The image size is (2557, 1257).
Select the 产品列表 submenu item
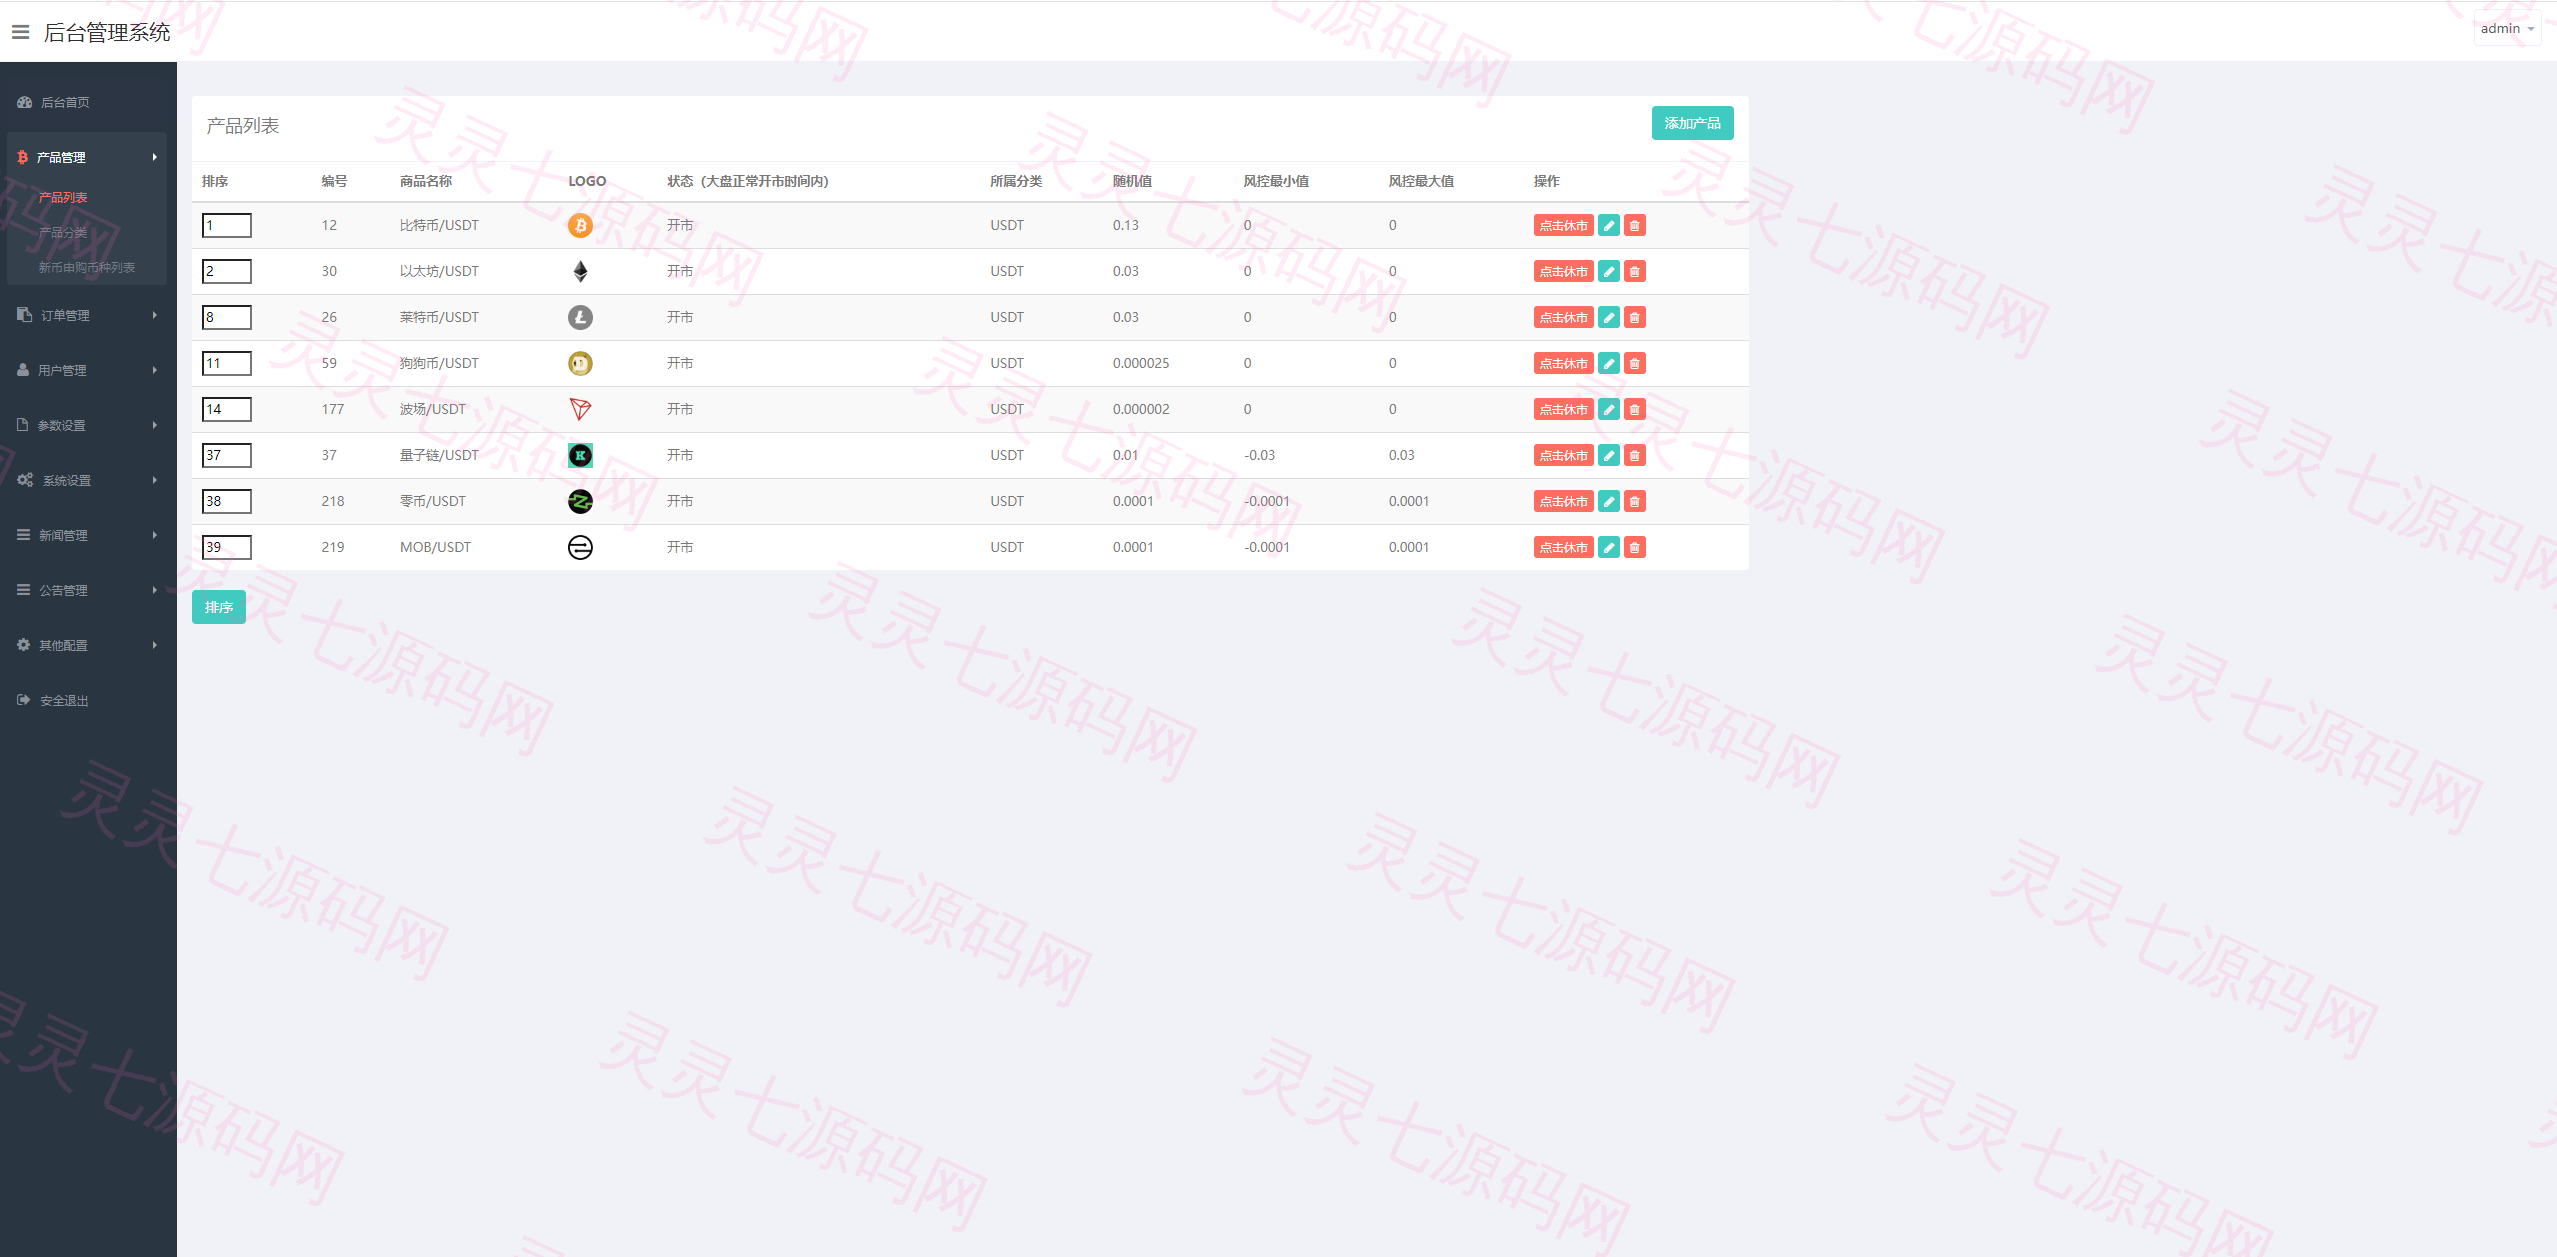[63, 197]
